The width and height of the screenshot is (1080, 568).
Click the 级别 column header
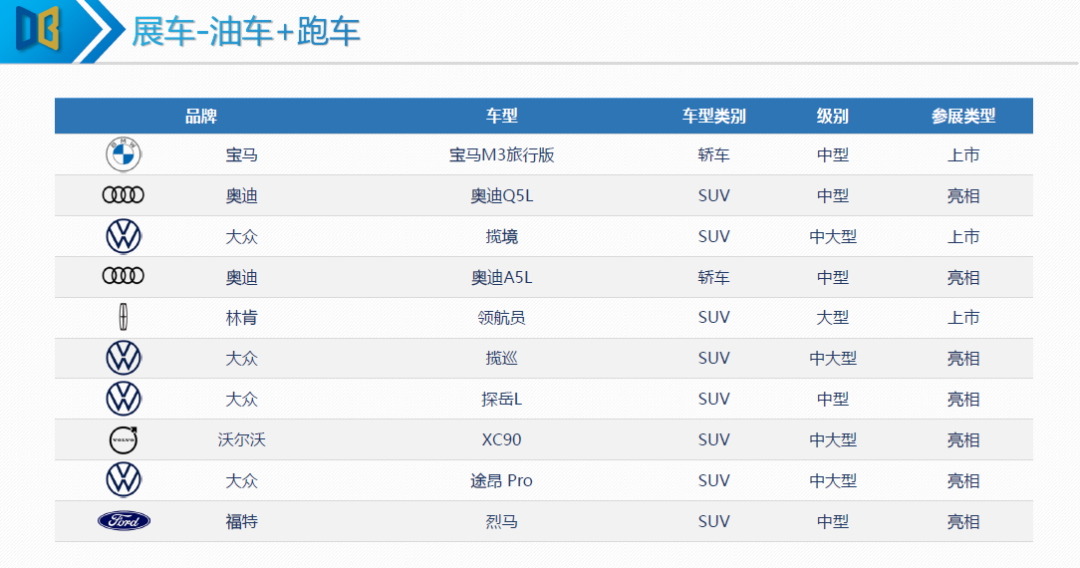click(833, 116)
